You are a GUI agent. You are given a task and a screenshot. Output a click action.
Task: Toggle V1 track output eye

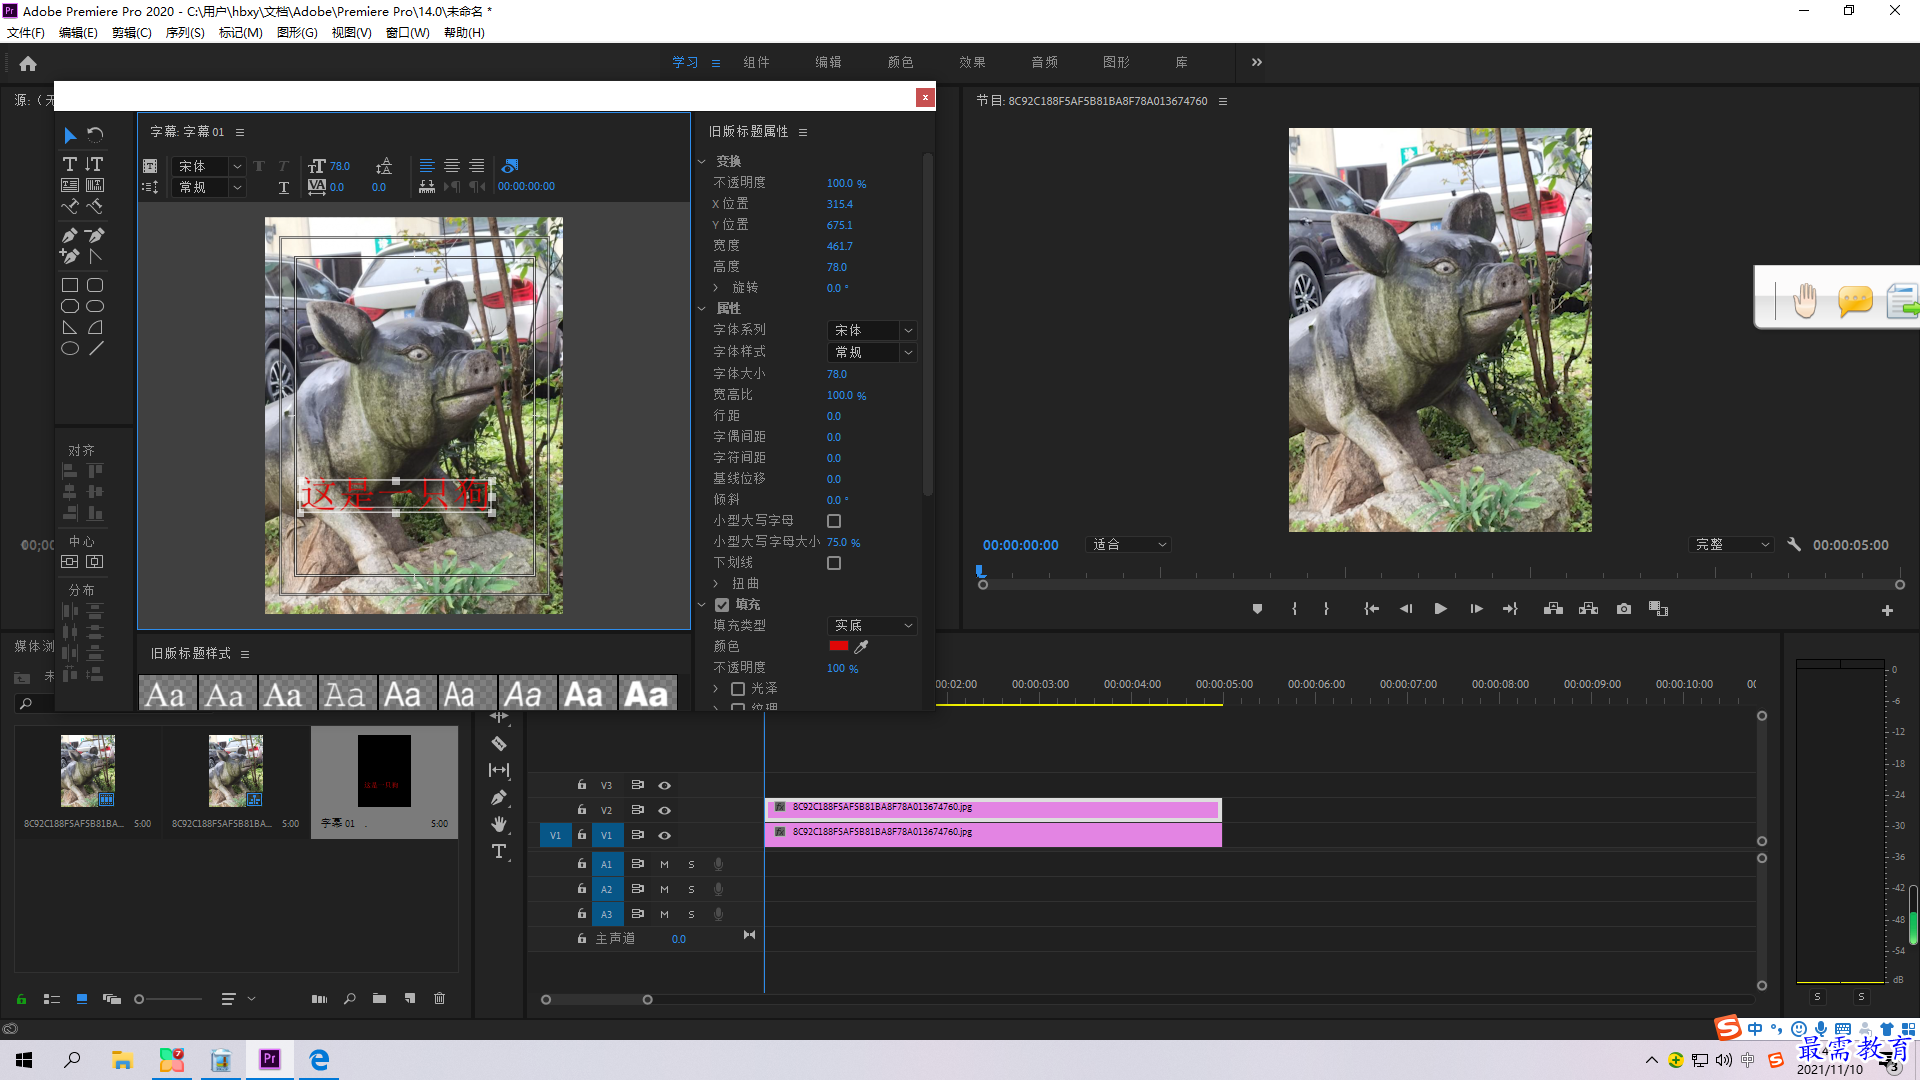(664, 835)
